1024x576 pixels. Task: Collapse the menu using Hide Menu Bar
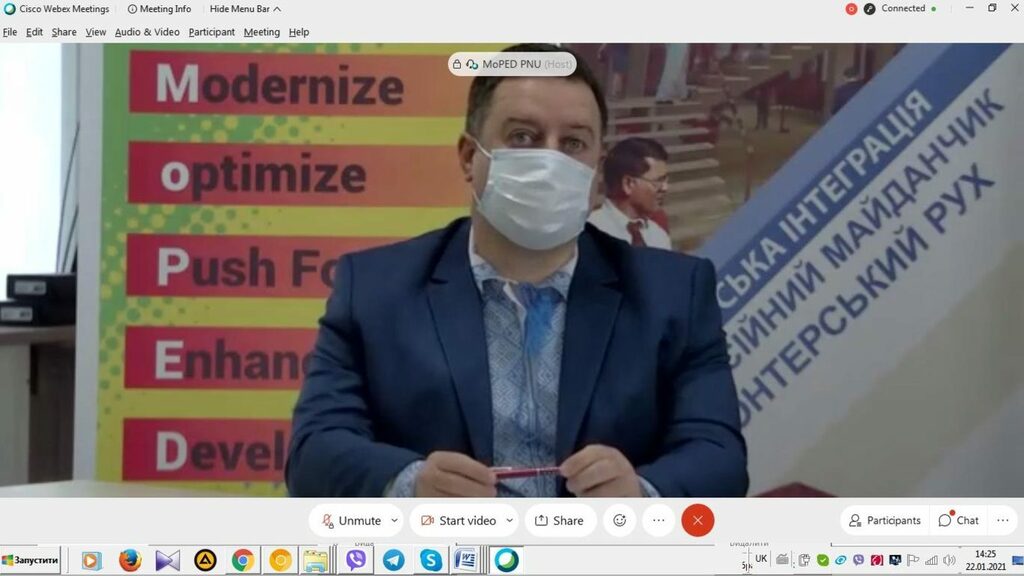click(245, 9)
